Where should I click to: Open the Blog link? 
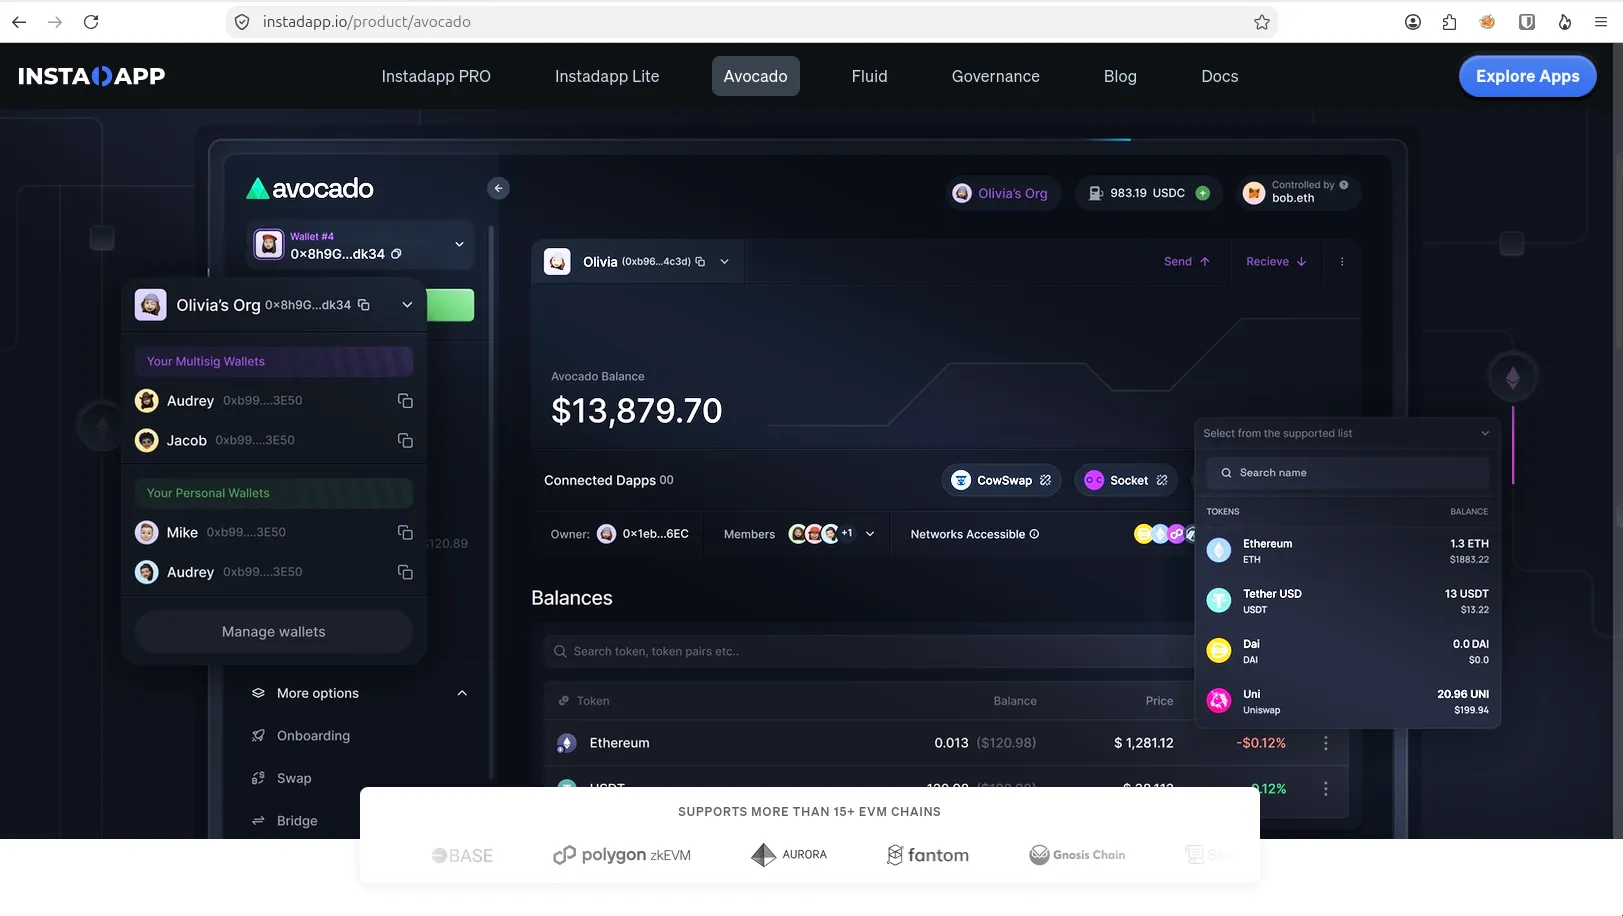point(1120,76)
